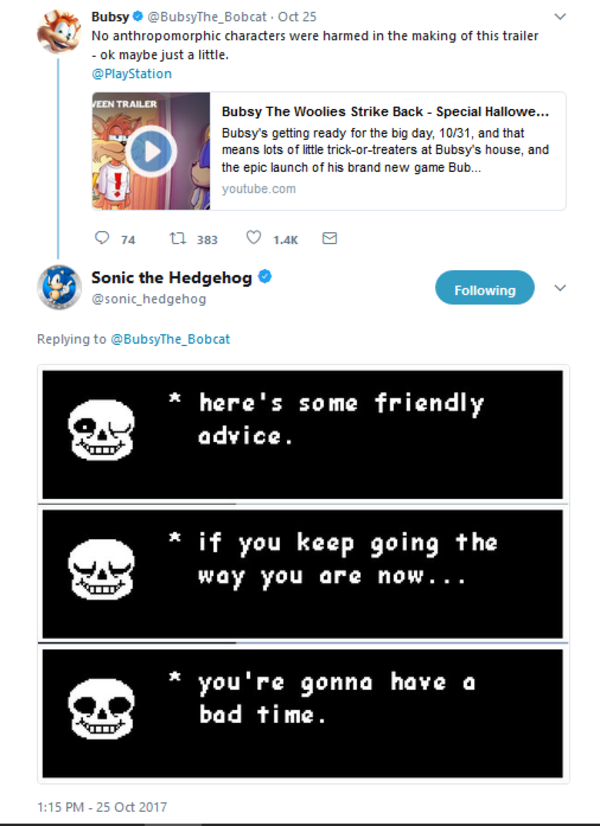The image size is (600, 826).
Task: Like Bubsy's tweet with the heart icon
Action: (x=253, y=238)
